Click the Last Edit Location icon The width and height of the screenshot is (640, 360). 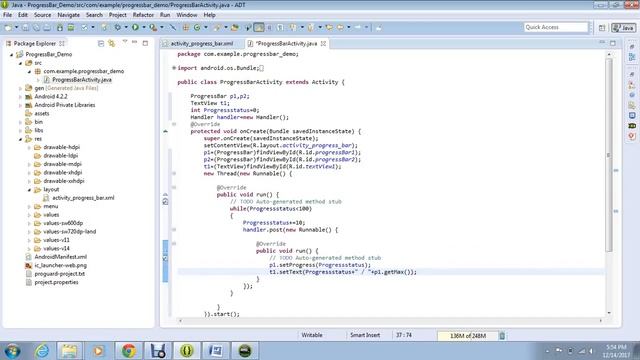(329, 27)
